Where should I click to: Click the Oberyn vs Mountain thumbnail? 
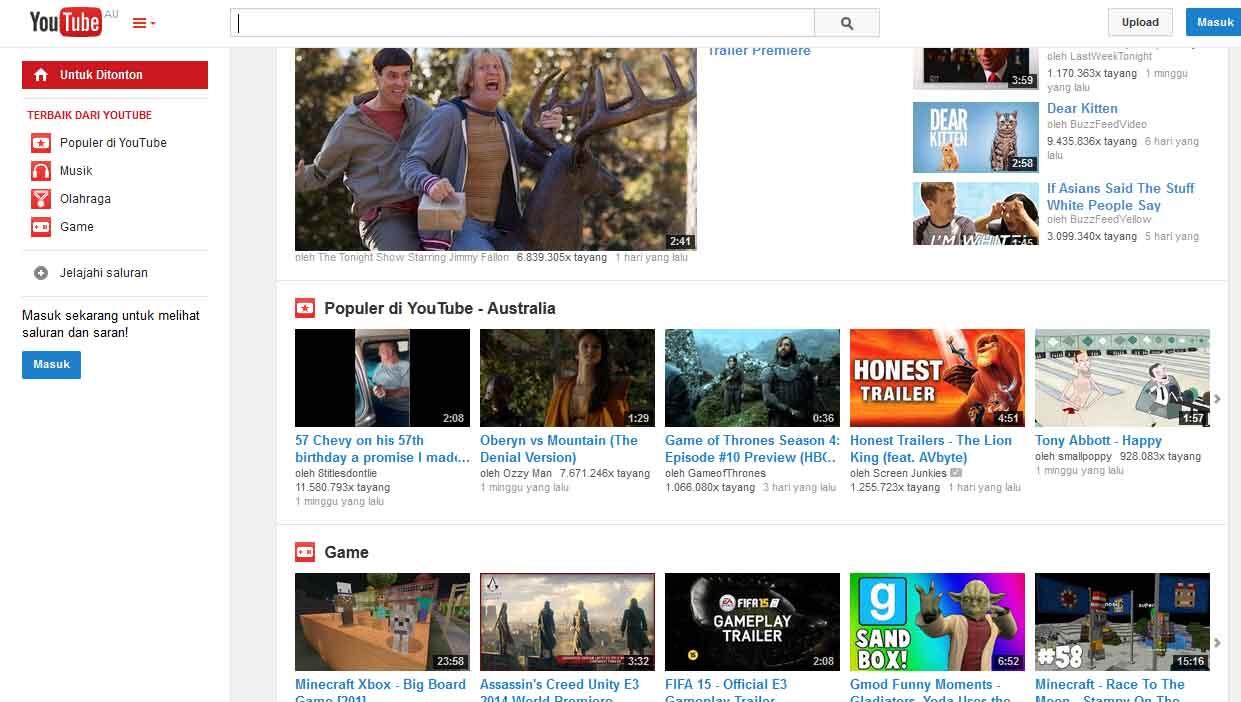click(567, 378)
